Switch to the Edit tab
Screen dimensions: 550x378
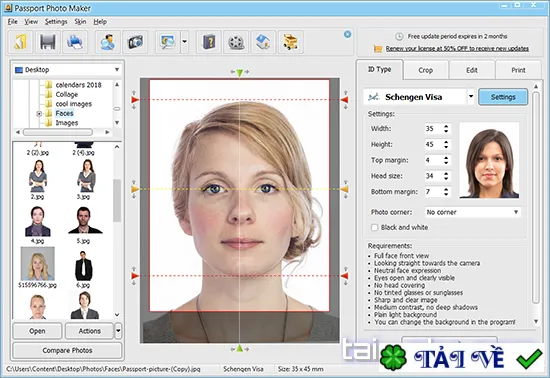472,70
